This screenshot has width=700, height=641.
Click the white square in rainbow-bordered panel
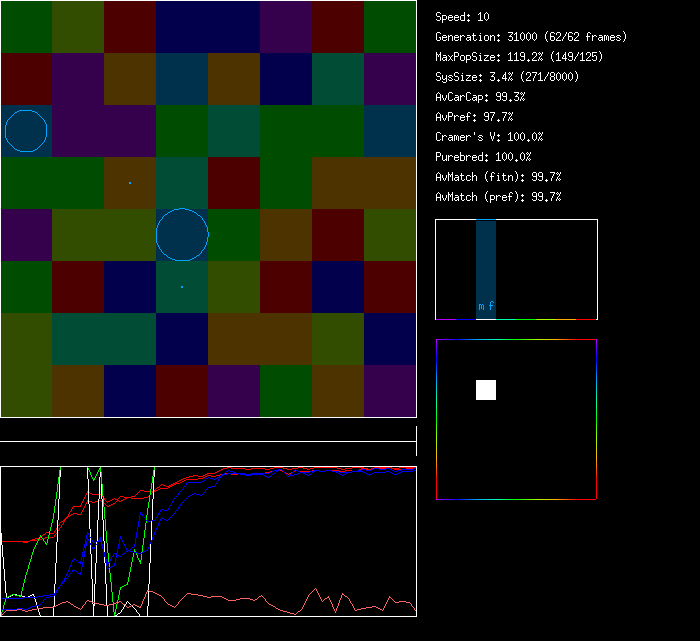486,390
